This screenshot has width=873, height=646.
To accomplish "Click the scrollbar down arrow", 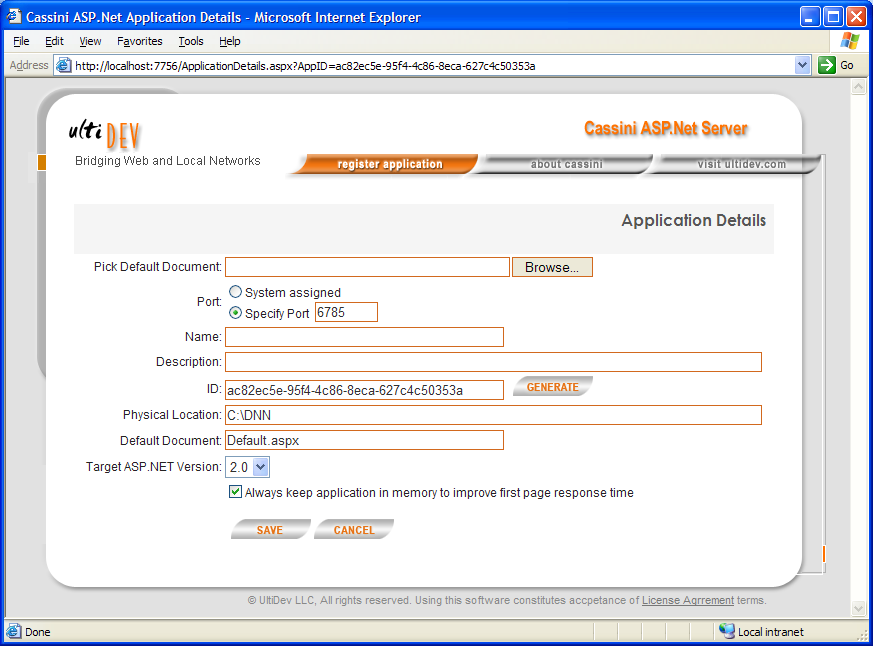I will pos(859,609).
